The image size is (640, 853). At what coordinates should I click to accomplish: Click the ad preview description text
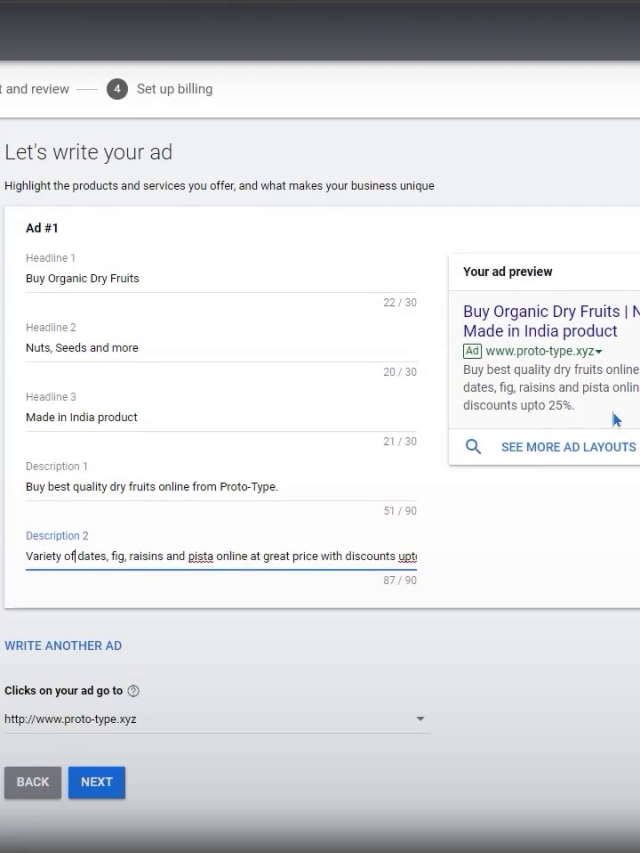[550, 388]
